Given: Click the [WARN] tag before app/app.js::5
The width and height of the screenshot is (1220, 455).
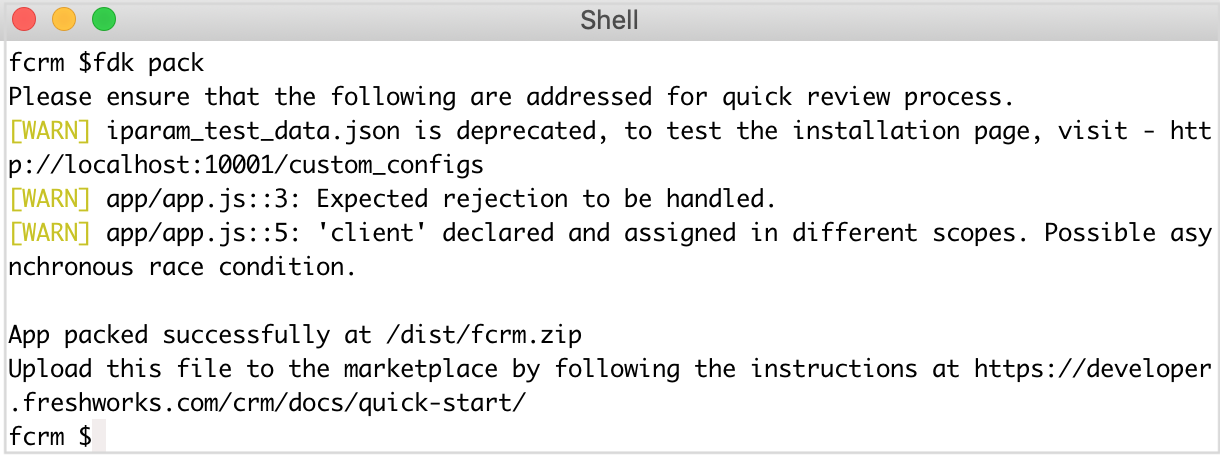Looking at the screenshot, I should tap(50, 234).
